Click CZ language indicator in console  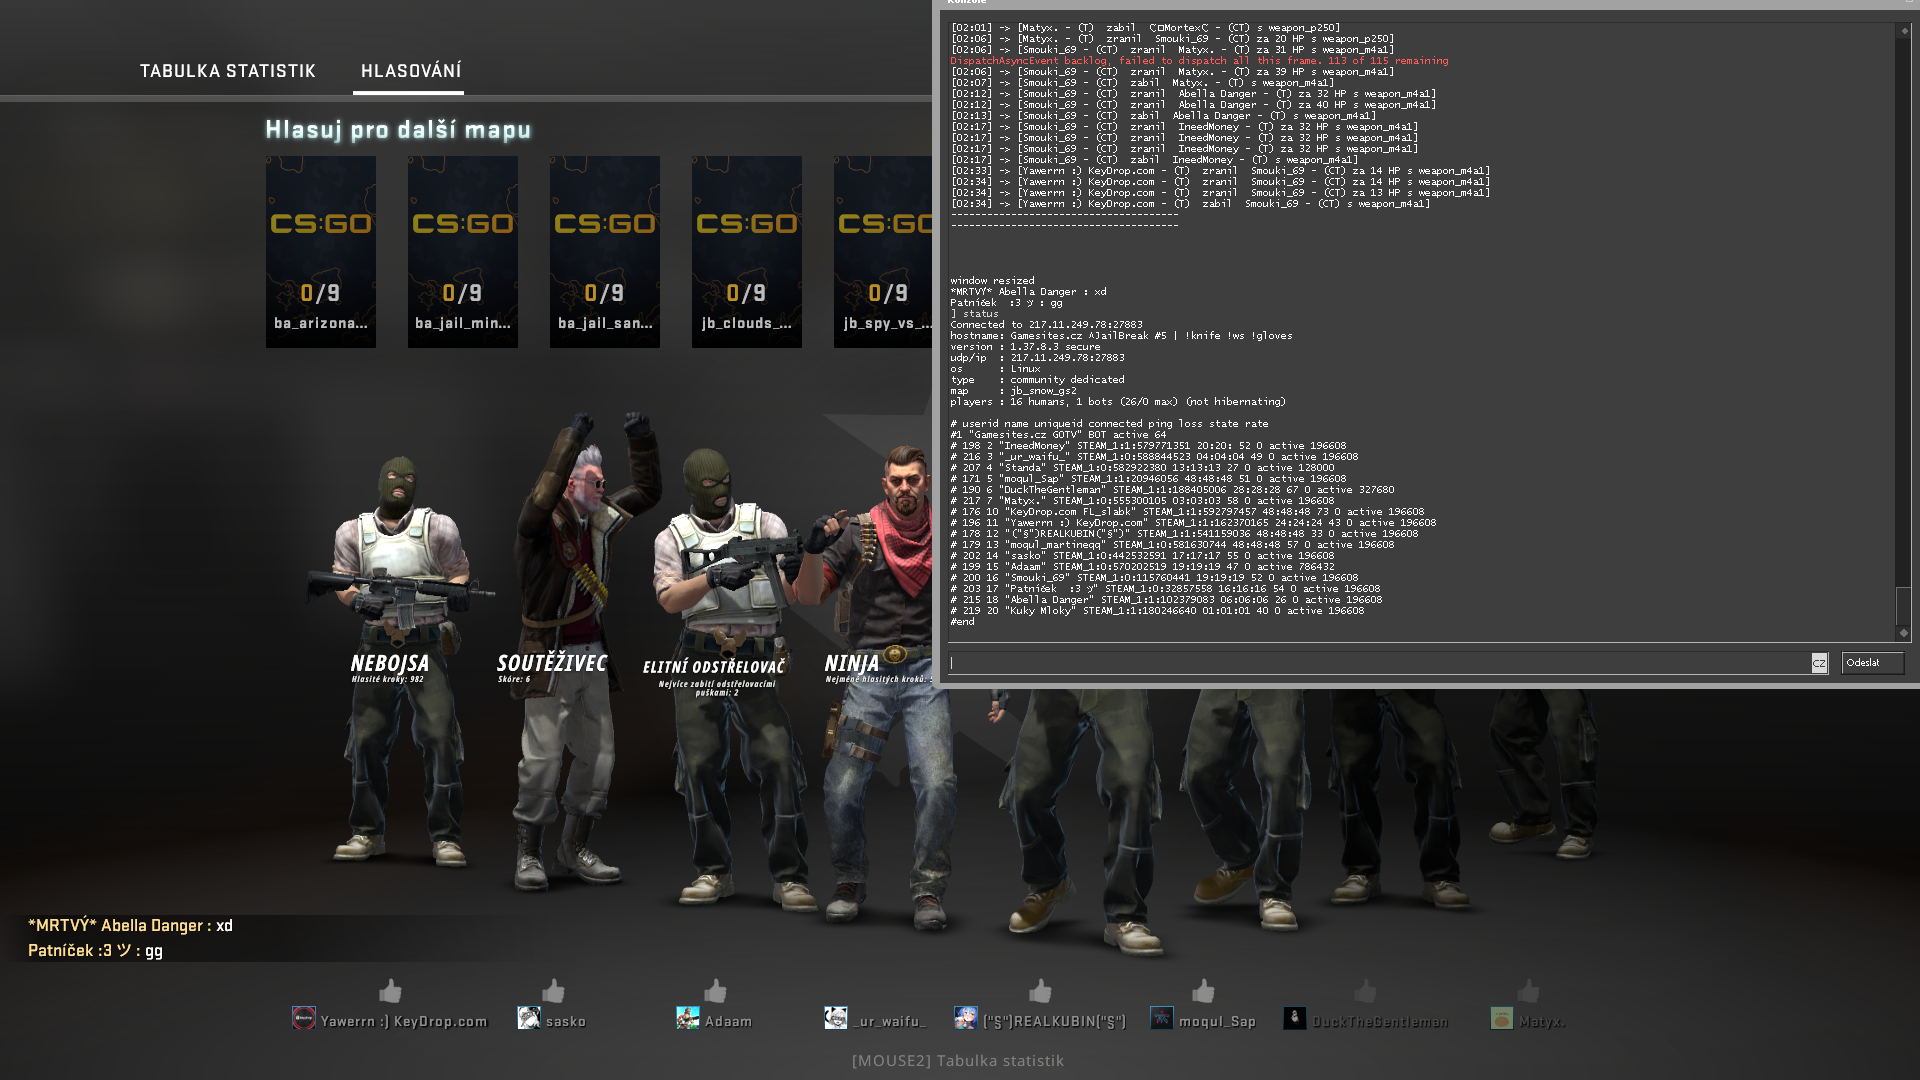(x=1819, y=663)
